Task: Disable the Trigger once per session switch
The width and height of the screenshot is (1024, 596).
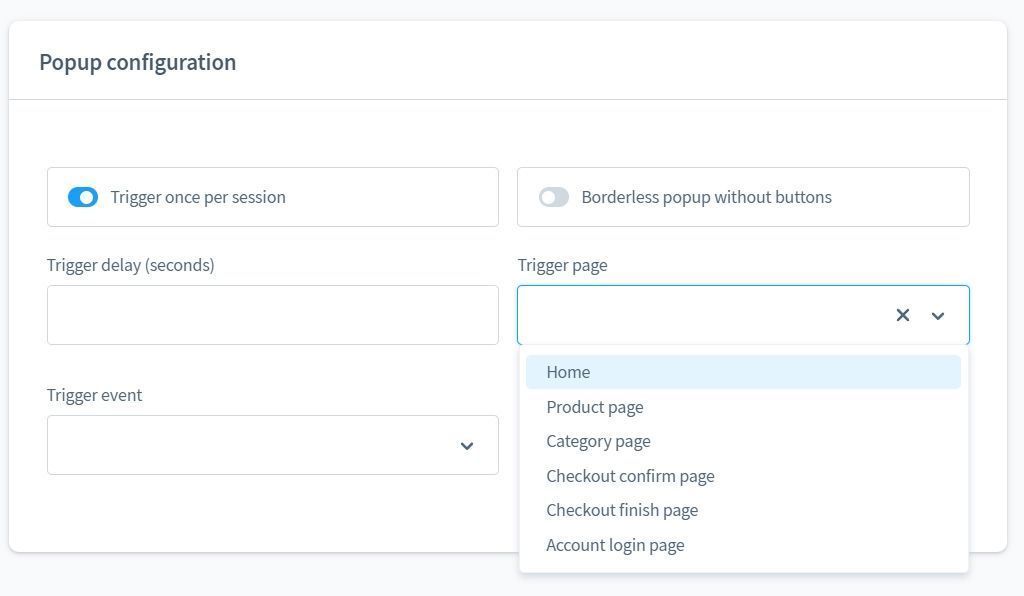Action: point(83,197)
